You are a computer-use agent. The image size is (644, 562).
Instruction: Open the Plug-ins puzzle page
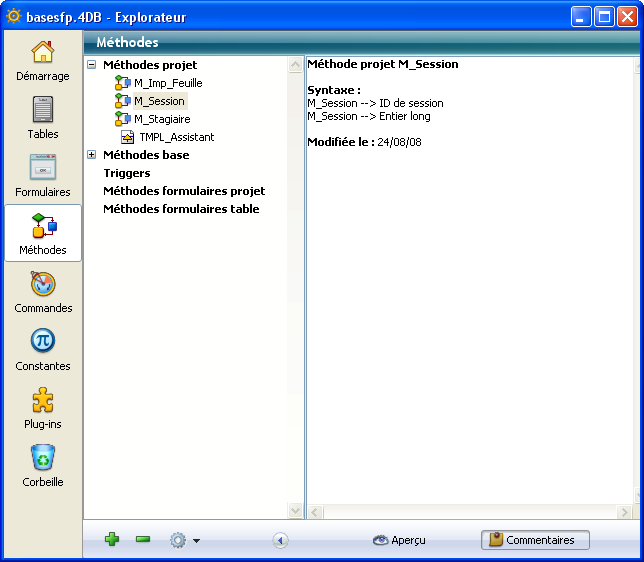[x=43, y=408]
